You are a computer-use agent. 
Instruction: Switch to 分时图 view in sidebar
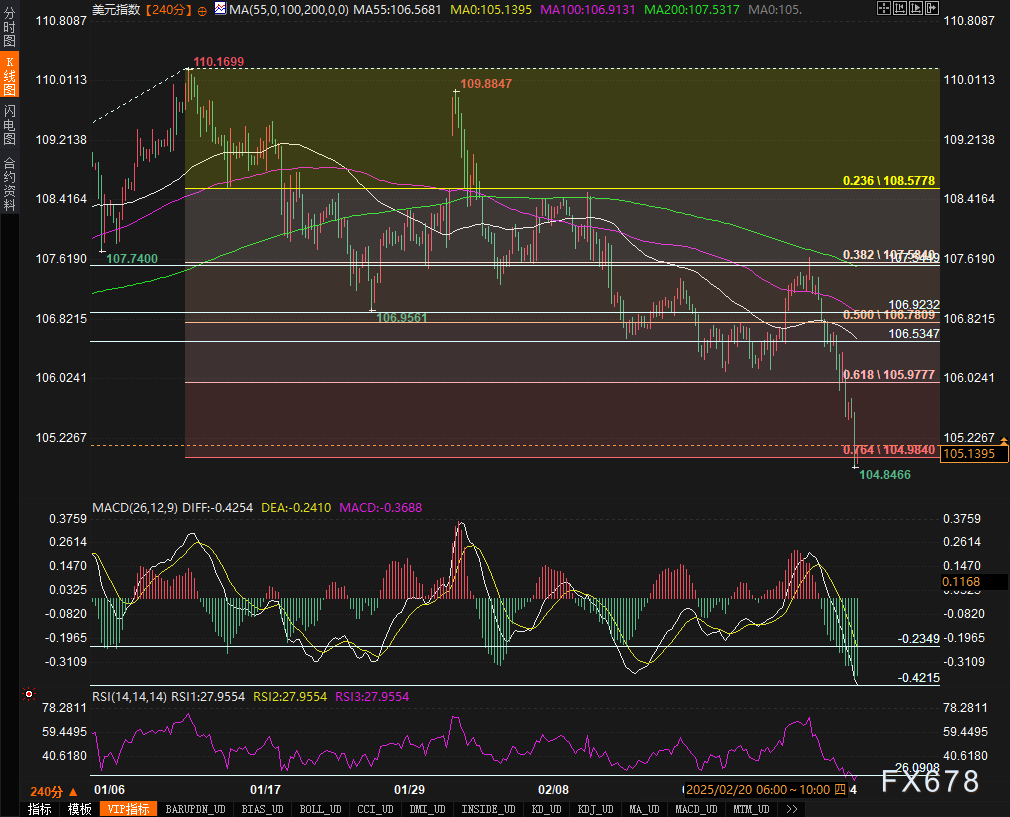[x=9, y=27]
